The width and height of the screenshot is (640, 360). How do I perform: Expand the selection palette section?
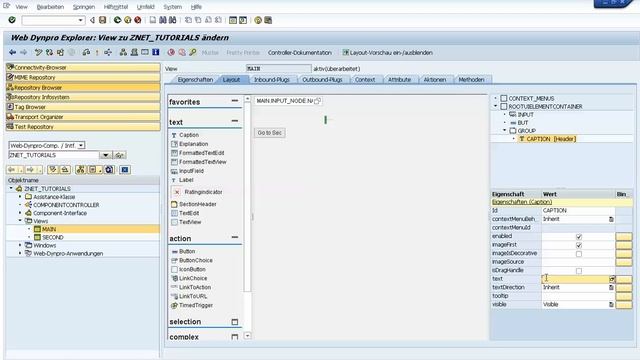tap(235, 322)
